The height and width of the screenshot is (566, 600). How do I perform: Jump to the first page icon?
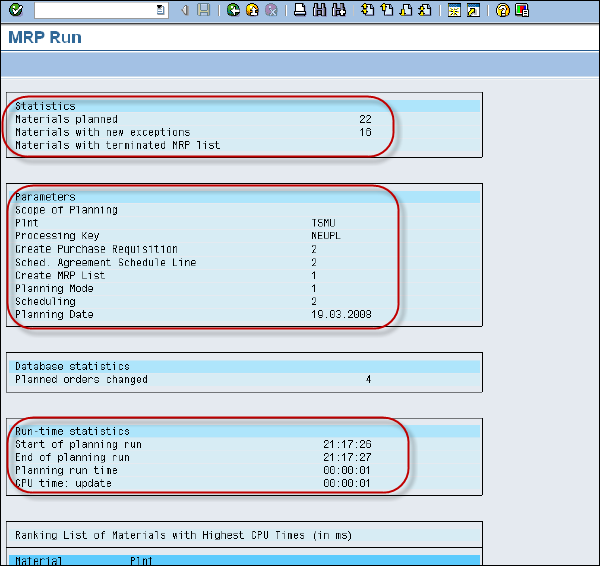(x=368, y=10)
